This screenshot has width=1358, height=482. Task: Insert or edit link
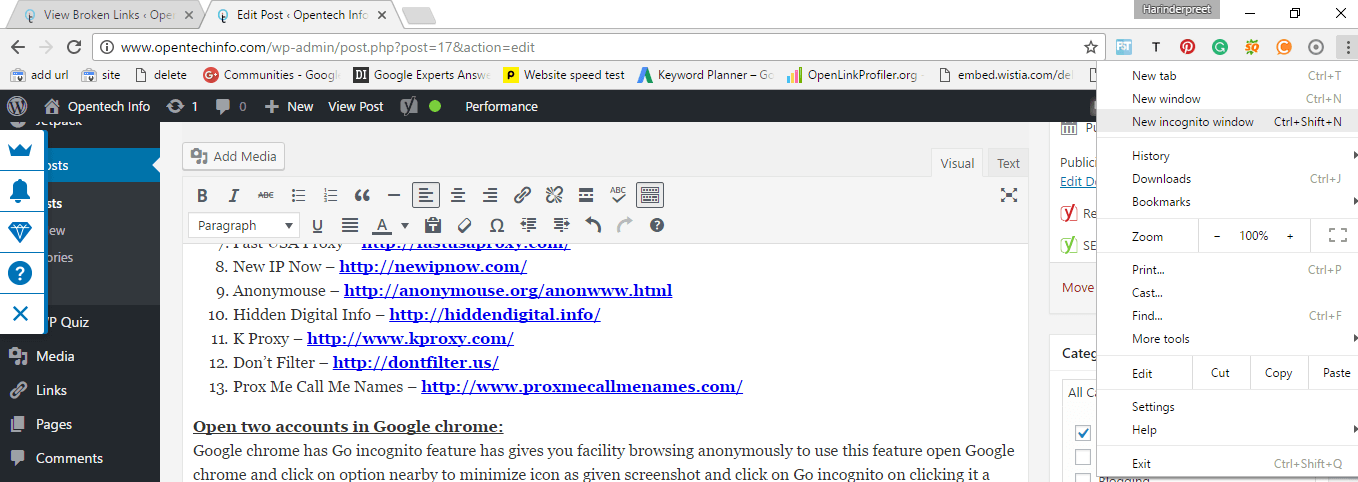(x=522, y=195)
